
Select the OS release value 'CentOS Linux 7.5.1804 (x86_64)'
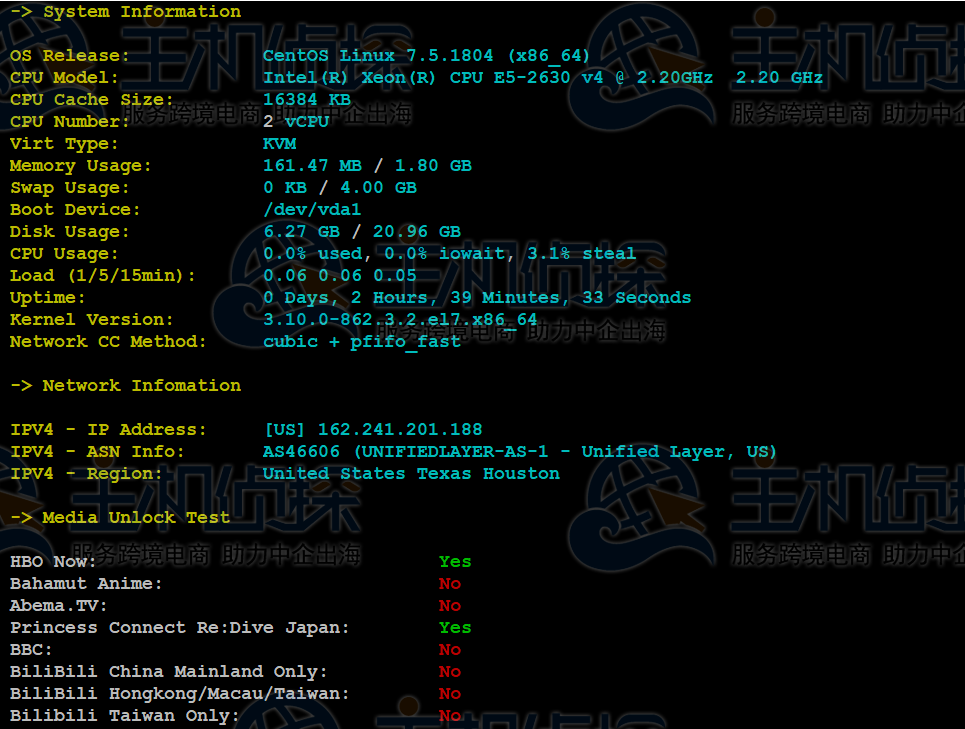point(426,55)
